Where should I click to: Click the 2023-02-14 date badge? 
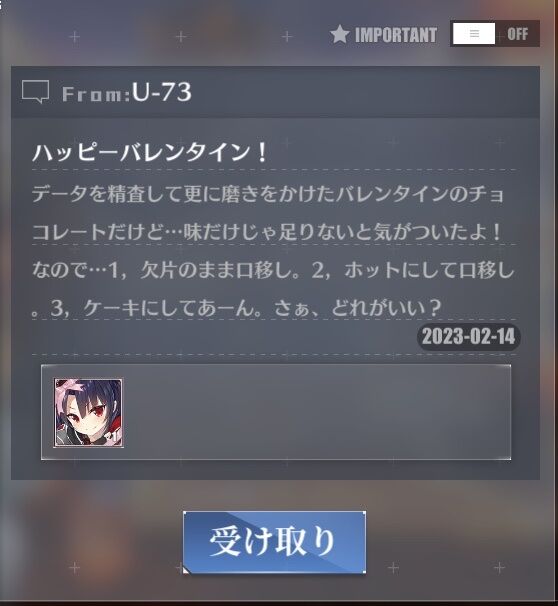(x=469, y=336)
